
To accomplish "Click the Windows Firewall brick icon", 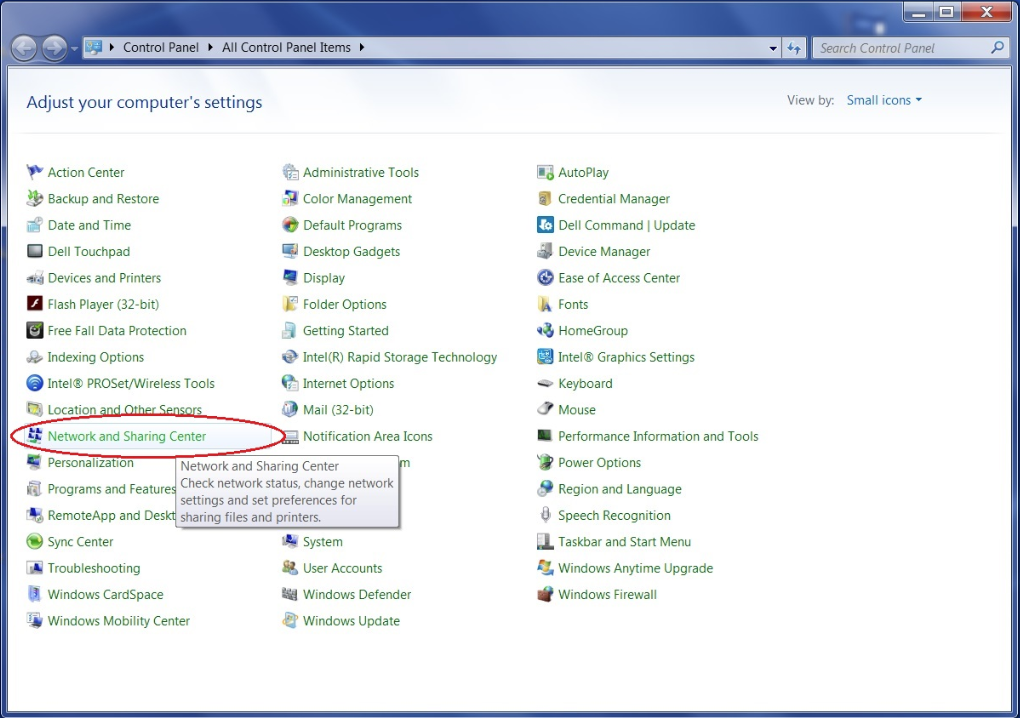I will [545, 594].
